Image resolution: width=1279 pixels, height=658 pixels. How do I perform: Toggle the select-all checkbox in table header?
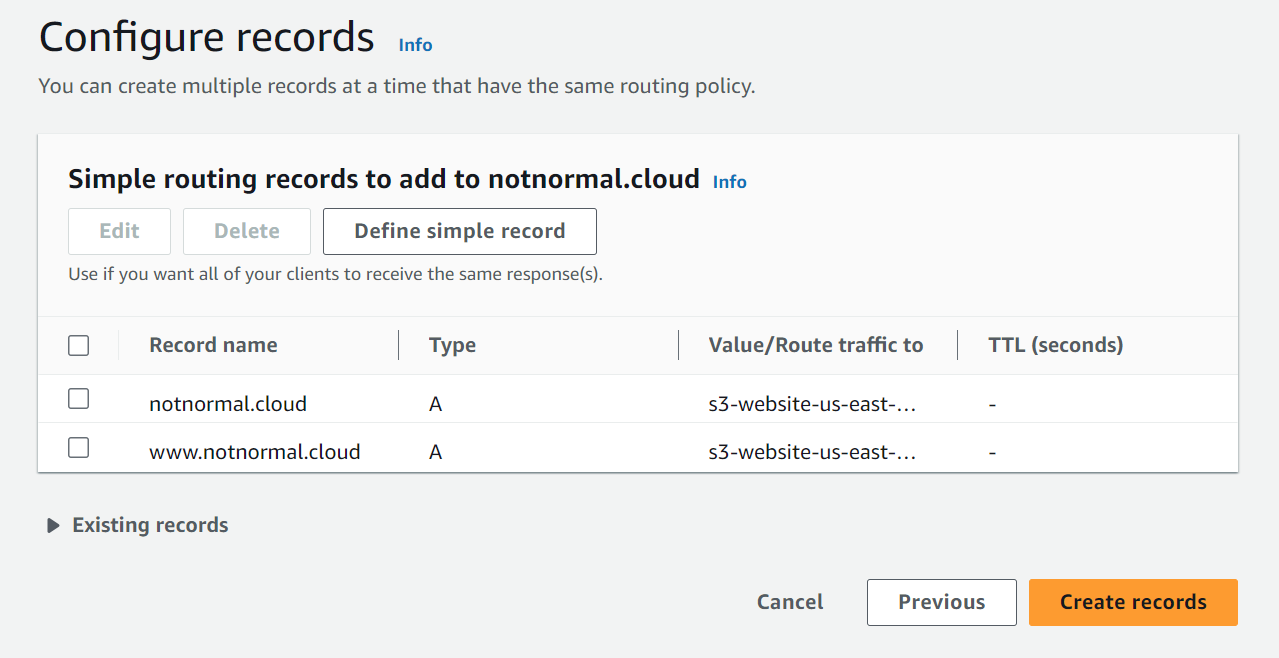tap(78, 346)
